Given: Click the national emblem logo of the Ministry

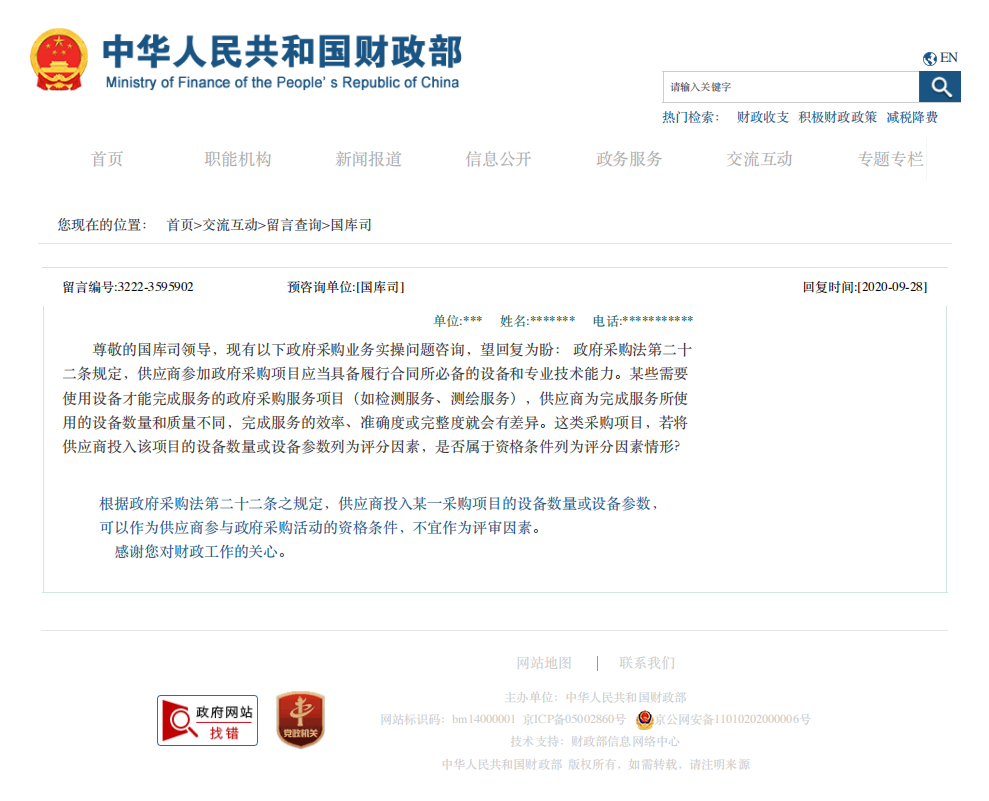Looking at the screenshot, I should 57,55.
